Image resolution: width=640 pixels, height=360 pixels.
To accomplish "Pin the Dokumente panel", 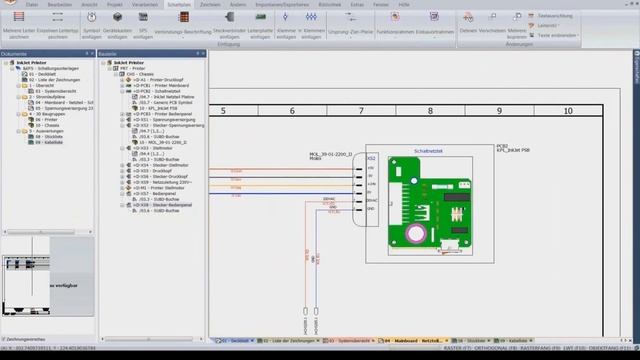I will click(87, 53).
